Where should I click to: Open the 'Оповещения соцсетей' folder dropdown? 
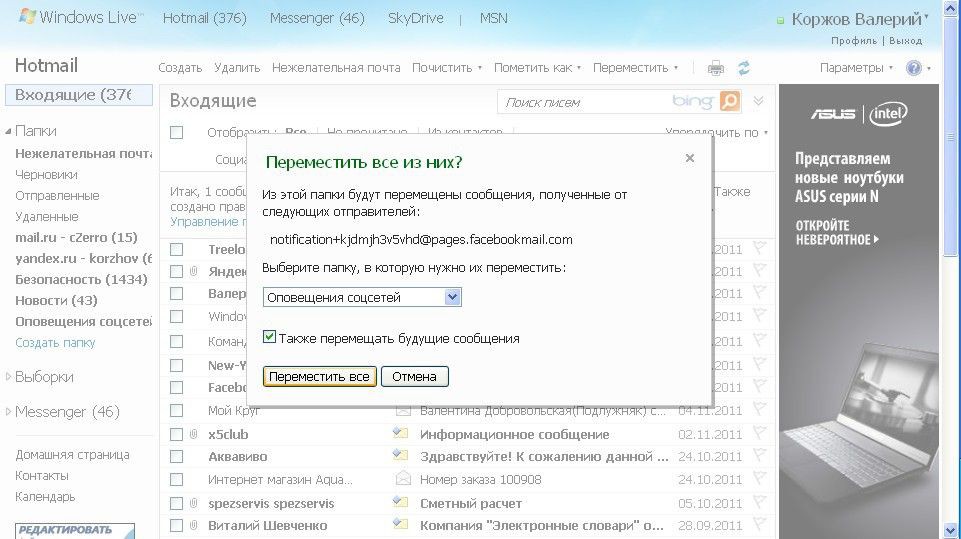coord(362,297)
